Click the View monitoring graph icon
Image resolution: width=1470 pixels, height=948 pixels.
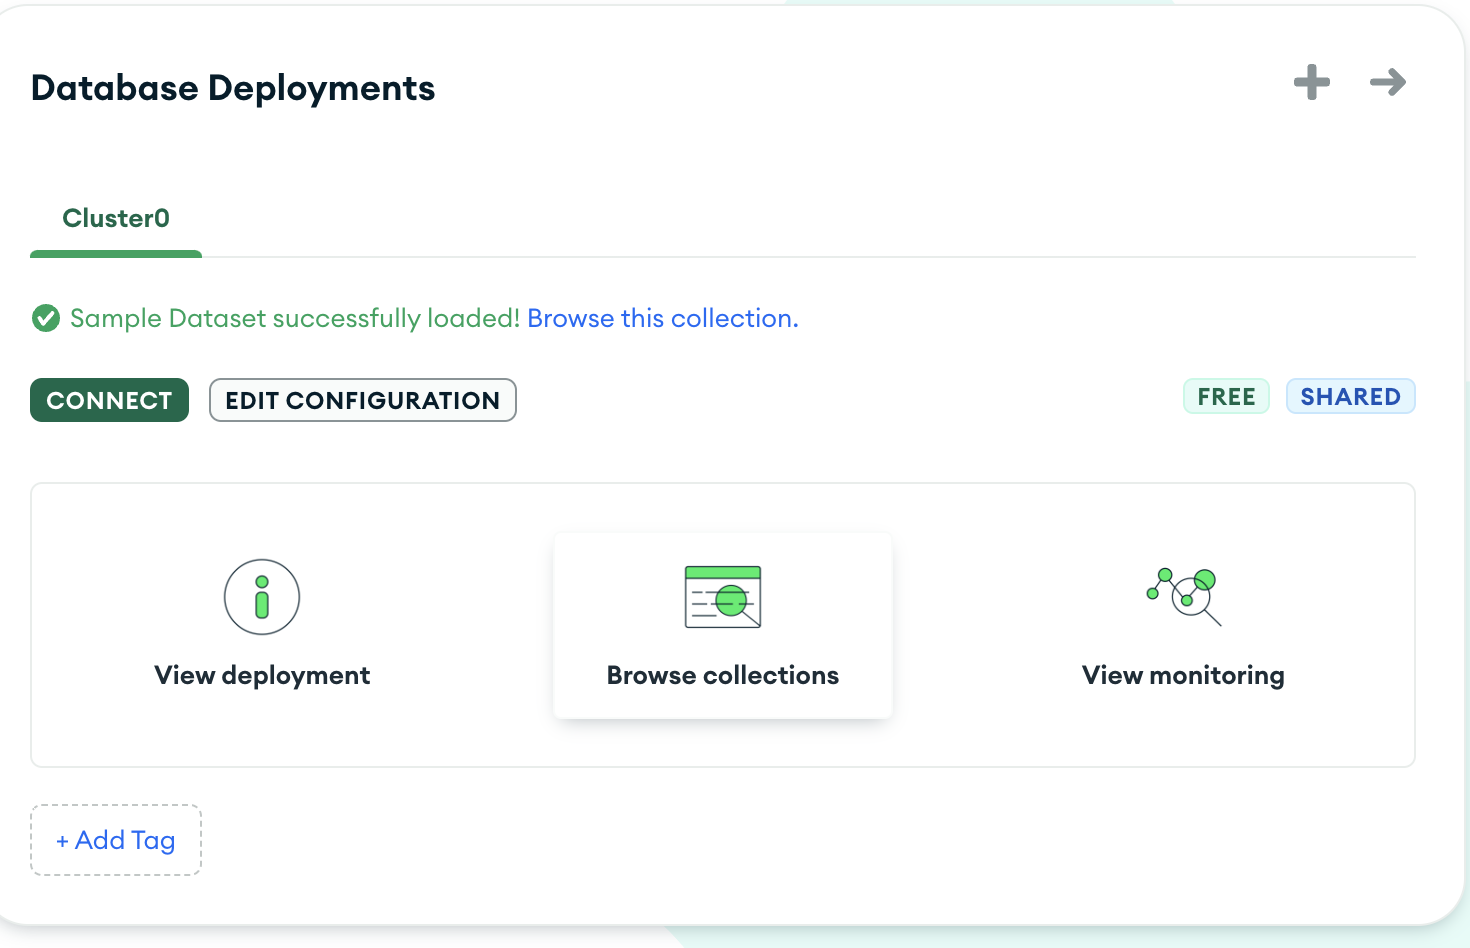coord(1185,596)
